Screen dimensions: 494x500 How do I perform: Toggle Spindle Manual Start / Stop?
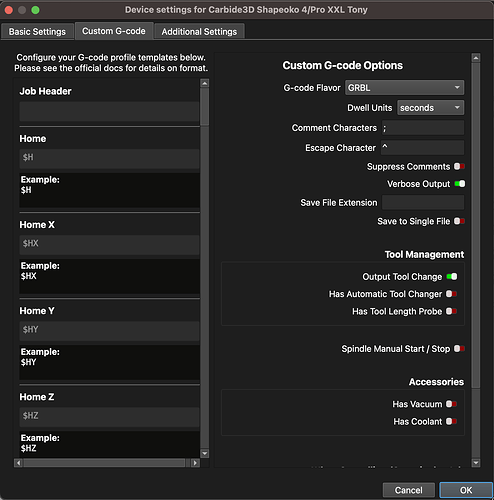pyautogui.click(x=459, y=348)
